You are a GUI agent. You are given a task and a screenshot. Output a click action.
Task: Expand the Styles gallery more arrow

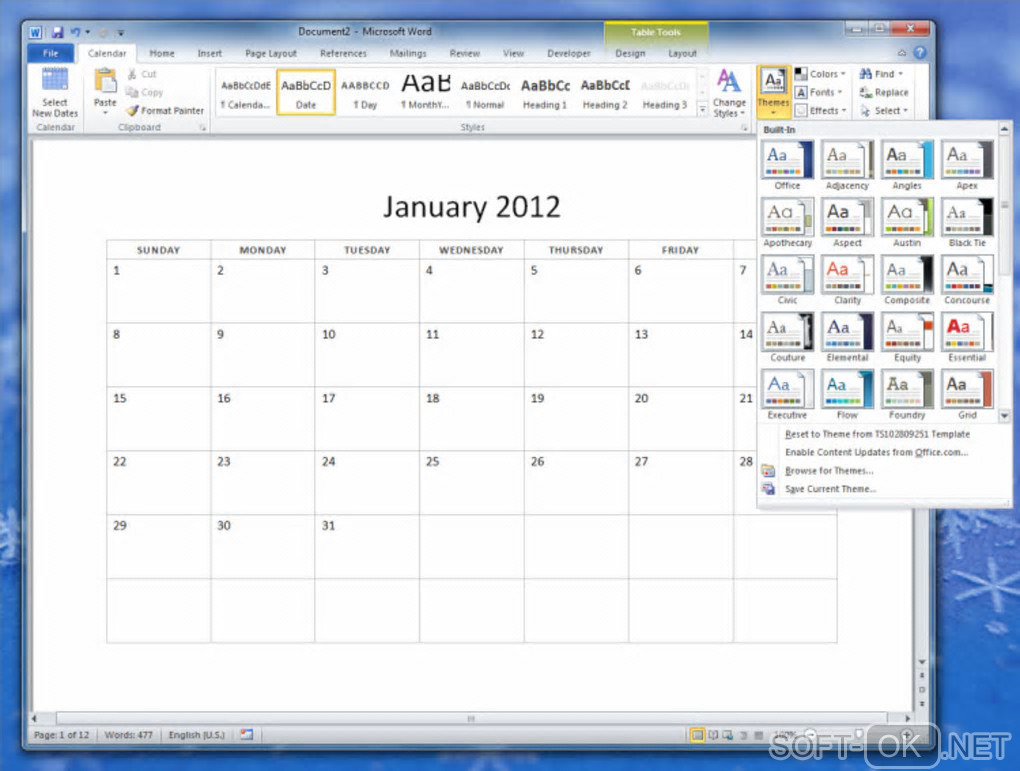coord(702,110)
